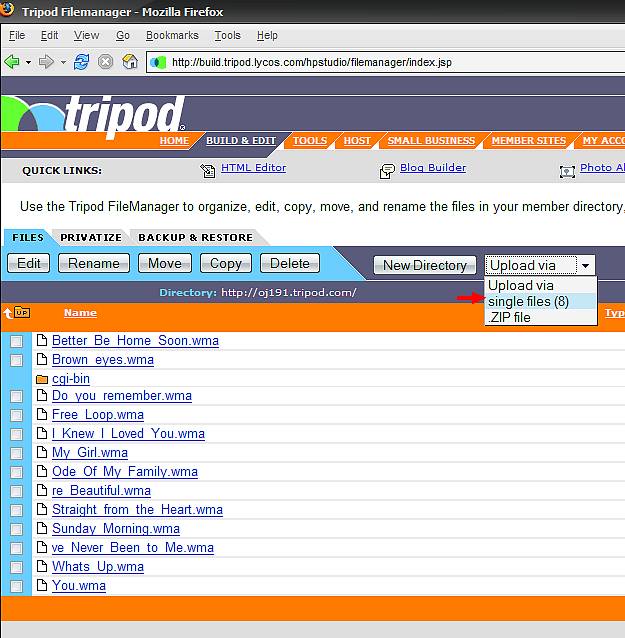Click the file manager Edit button

pos(28,263)
